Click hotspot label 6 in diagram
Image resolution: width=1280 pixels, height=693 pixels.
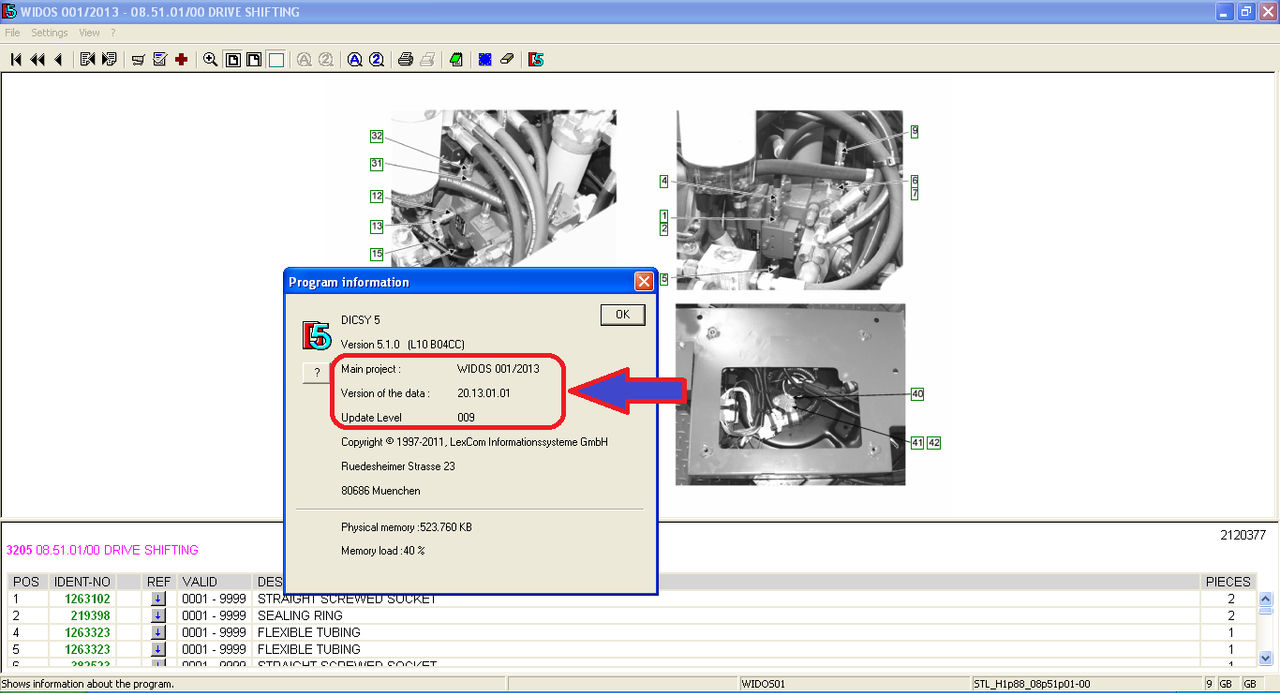914,180
